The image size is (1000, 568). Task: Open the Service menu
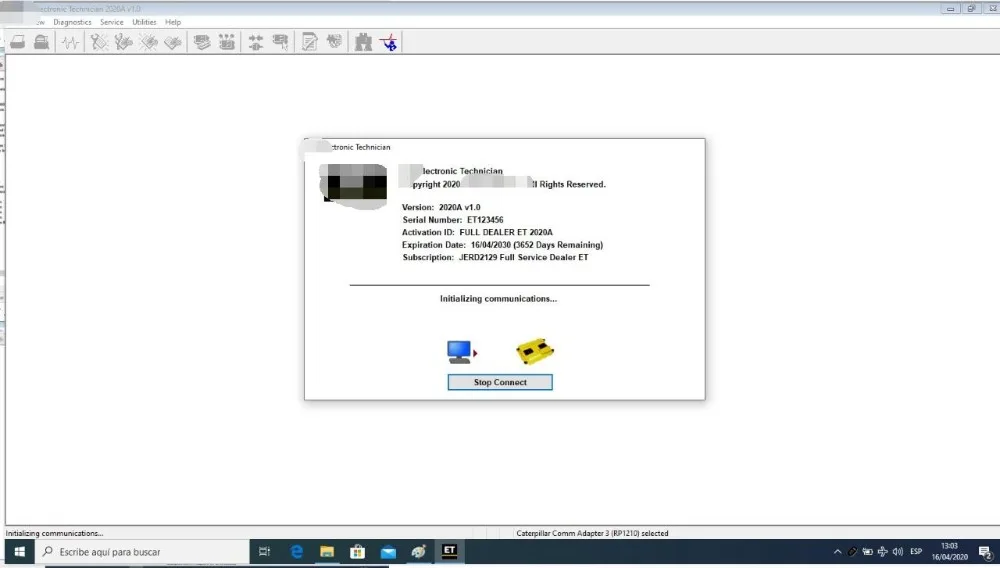112,22
